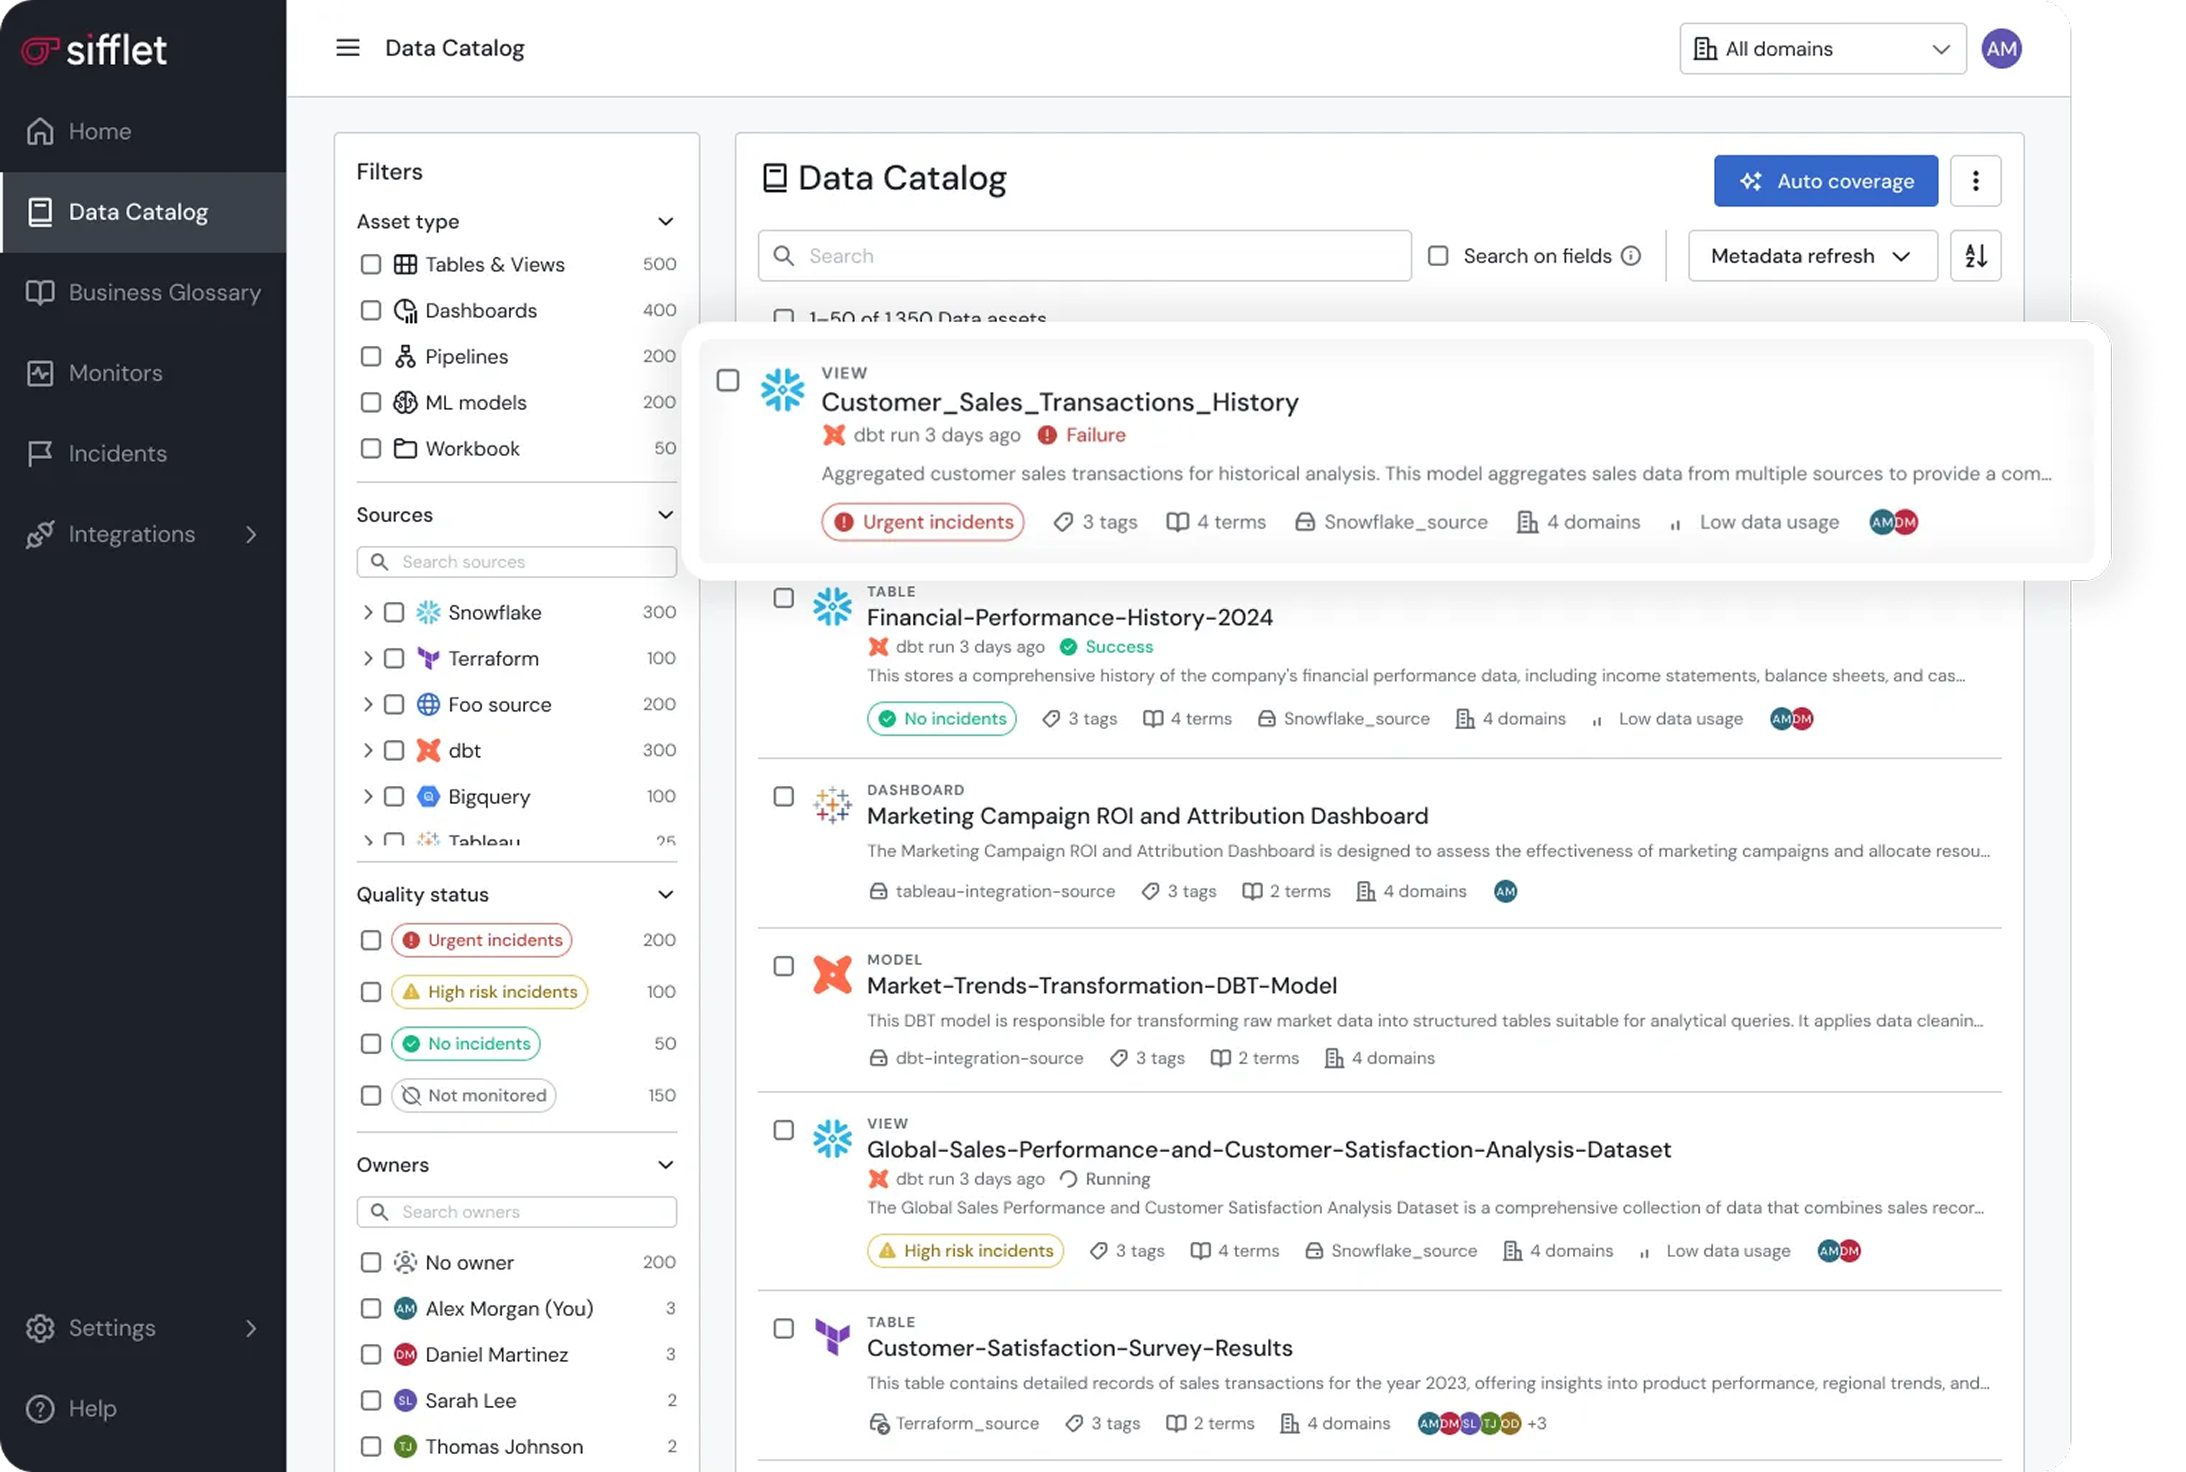Check the Tables & Views filter
The width and height of the screenshot is (2186, 1472).
tap(371, 265)
